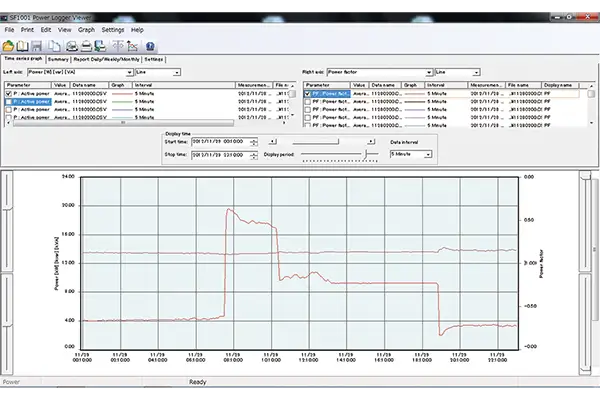Open the Graph menu

[86, 29]
